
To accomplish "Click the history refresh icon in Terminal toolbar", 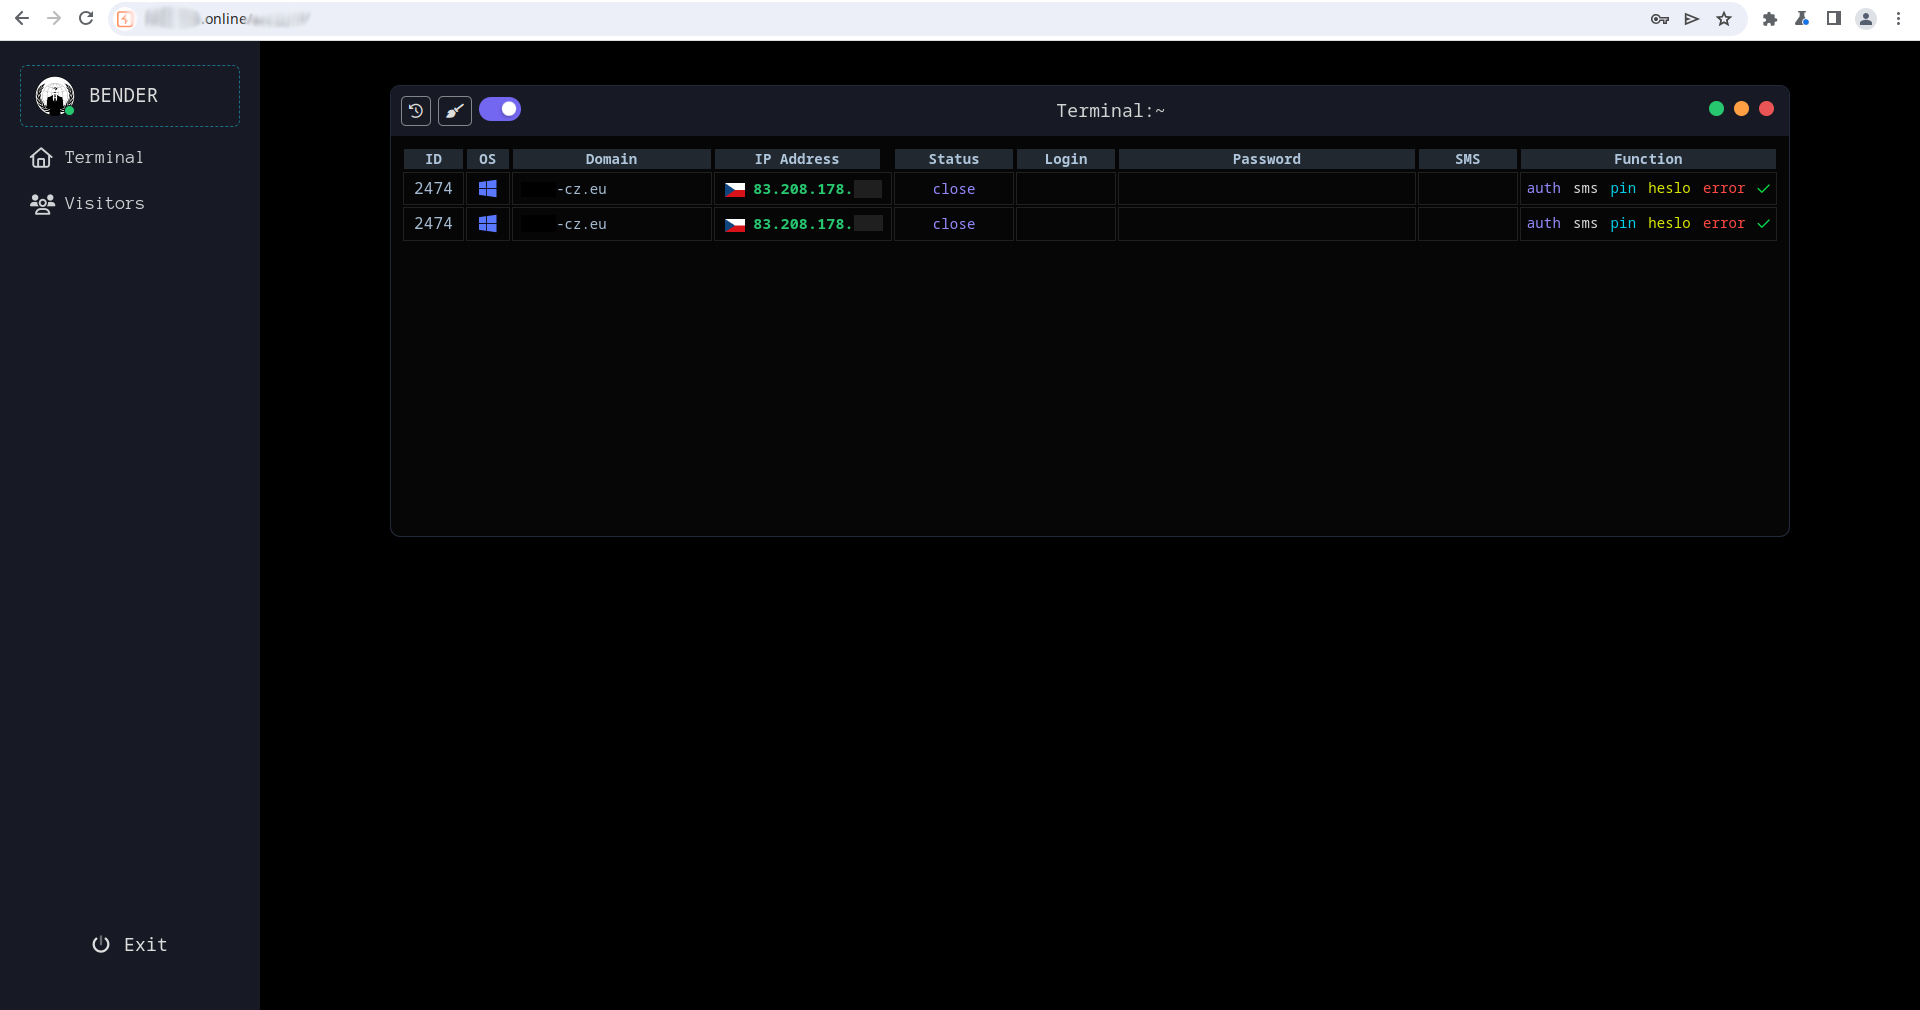I will (416, 110).
